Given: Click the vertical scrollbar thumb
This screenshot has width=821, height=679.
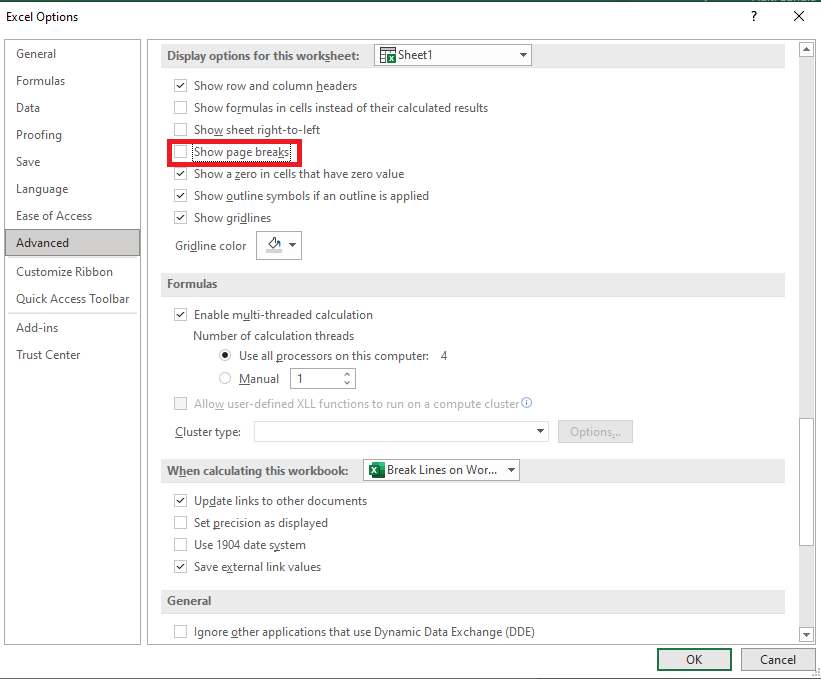Looking at the screenshot, I should 806,482.
